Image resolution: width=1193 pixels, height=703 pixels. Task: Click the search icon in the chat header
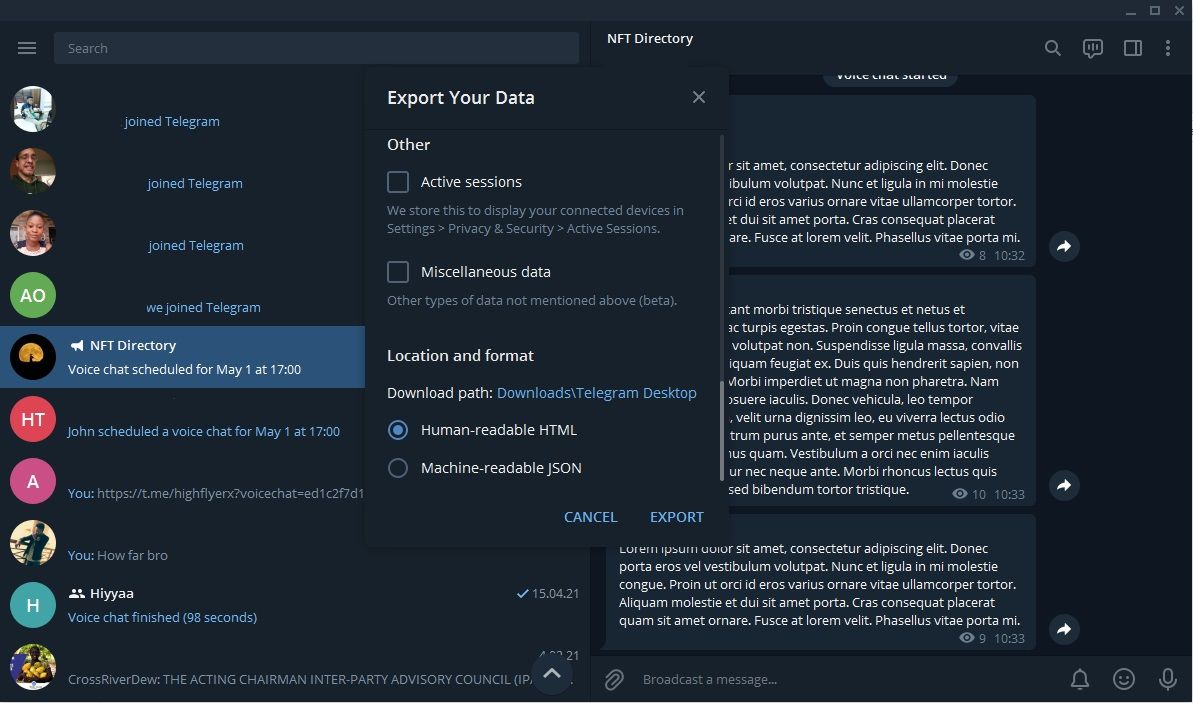click(1052, 47)
